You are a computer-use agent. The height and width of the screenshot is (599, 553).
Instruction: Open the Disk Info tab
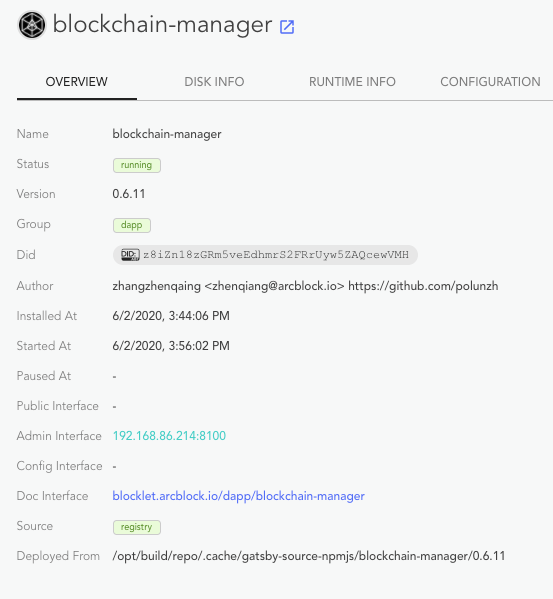point(214,81)
